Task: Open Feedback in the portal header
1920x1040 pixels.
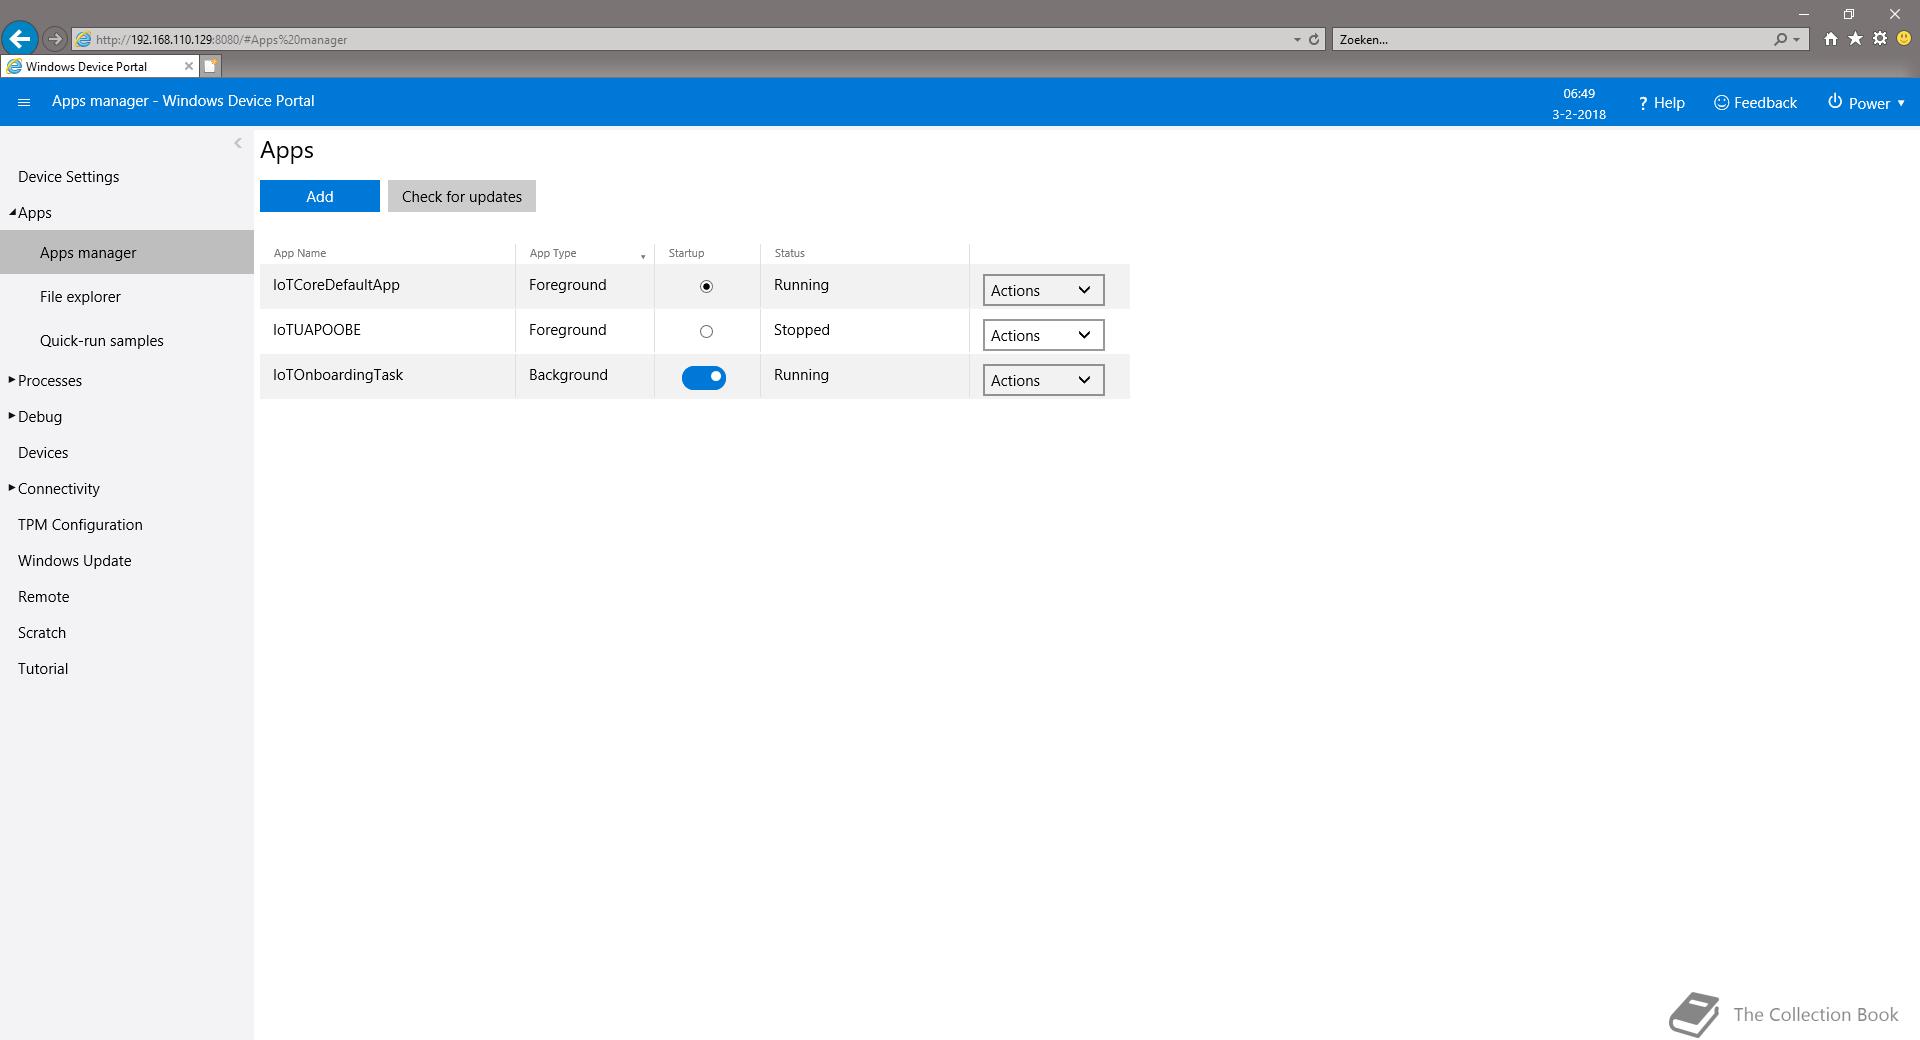Action: 1755,103
